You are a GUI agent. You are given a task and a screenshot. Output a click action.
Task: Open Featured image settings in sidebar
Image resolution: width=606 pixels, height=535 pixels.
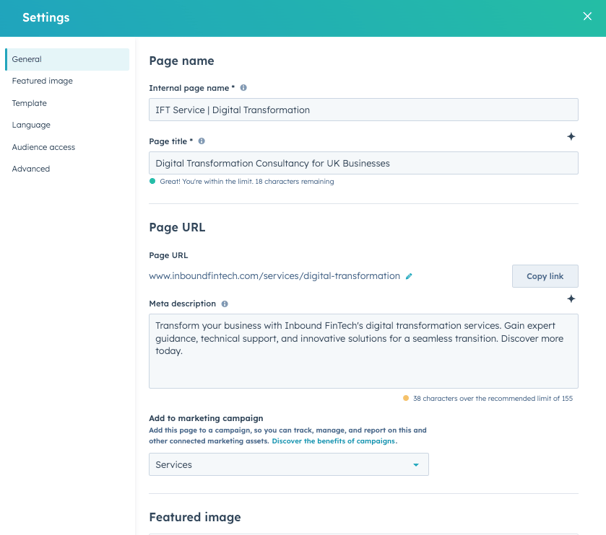(42, 81)
